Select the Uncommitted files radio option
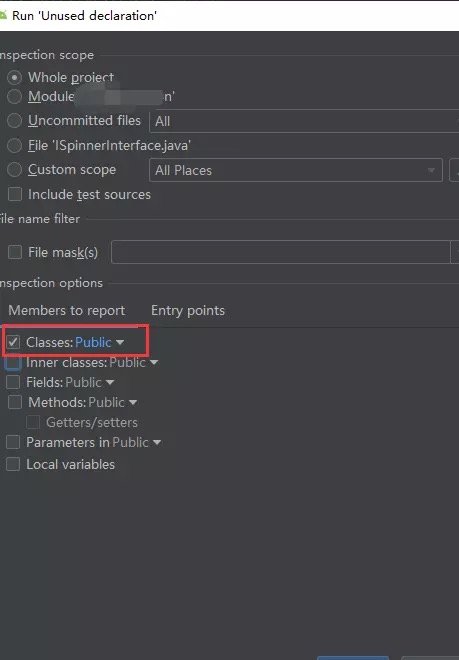The image size is (459, 660). pyautogui.click(x=14, y=120)
